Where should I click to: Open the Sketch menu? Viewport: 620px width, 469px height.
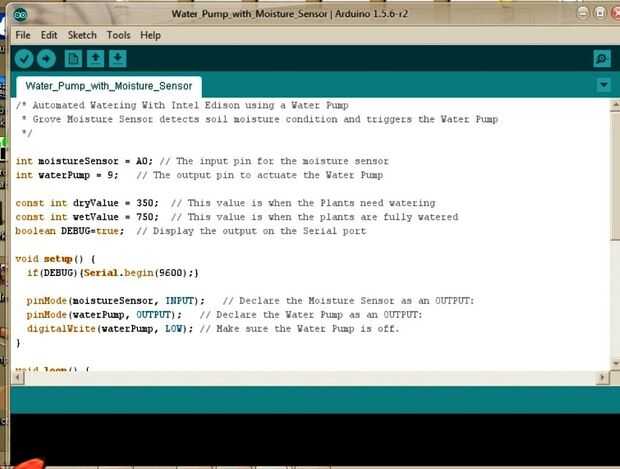point(82,35)
